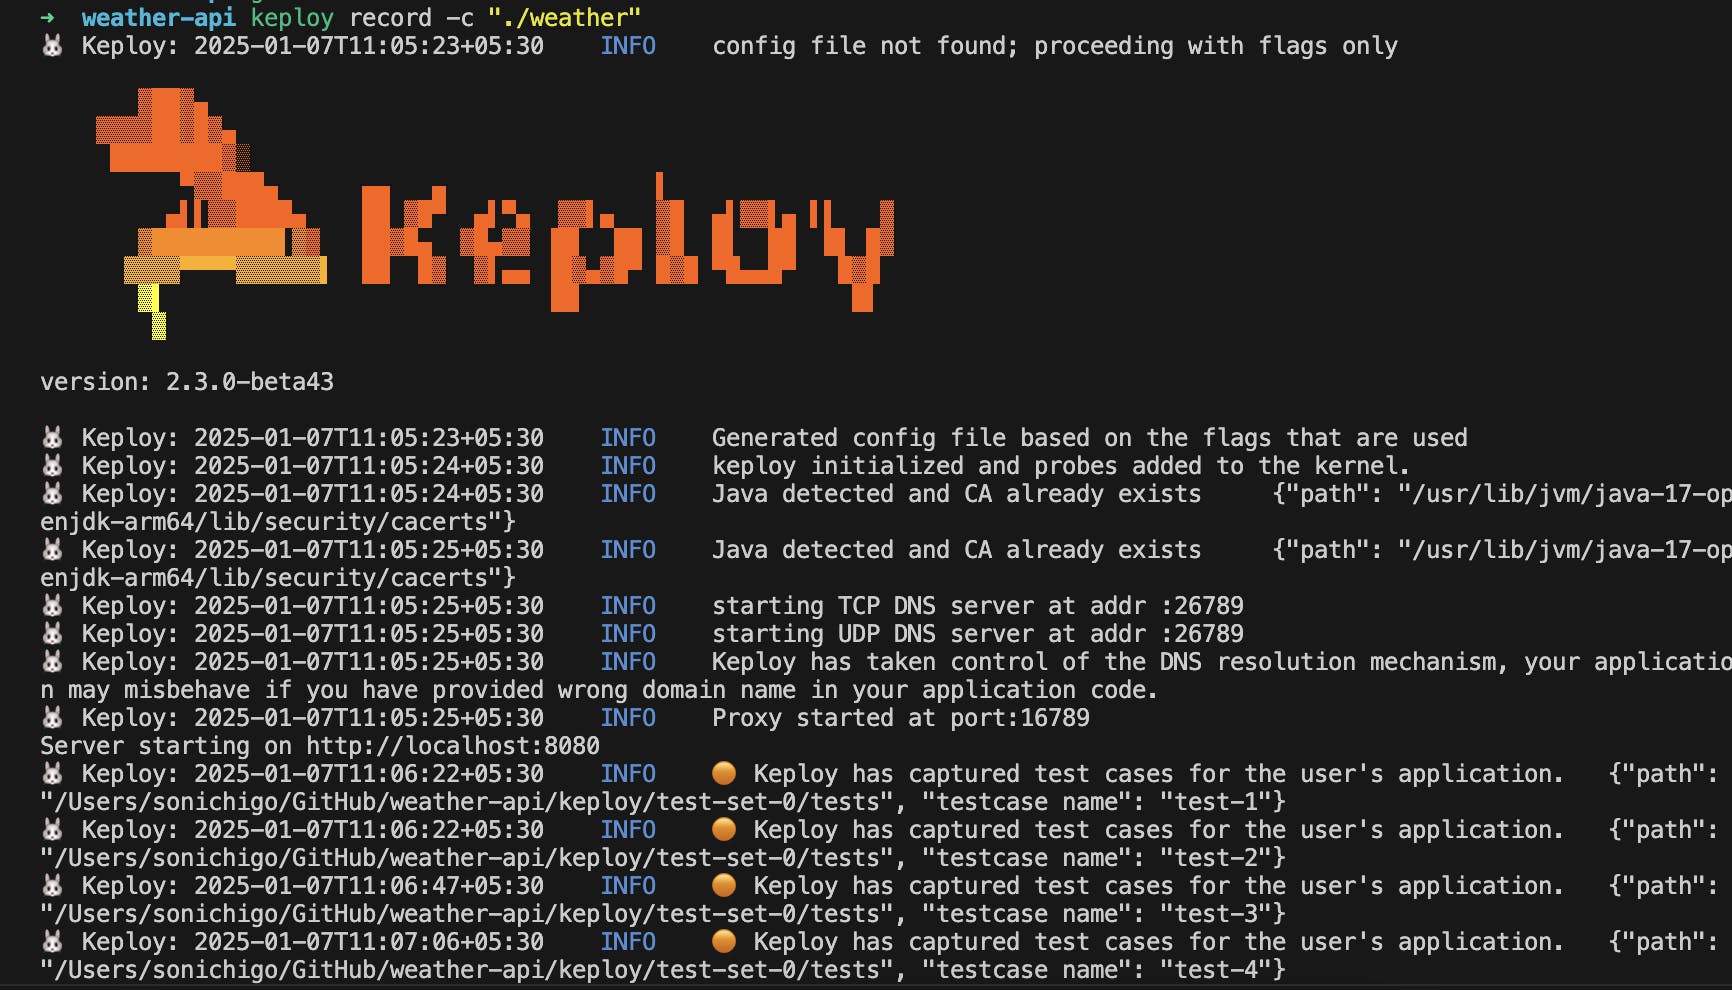Image resolution: width=1732 pixels, height=990 pixels.
Task: Click INFO label on the 11:06:47 log line
Action: (628, 886)
